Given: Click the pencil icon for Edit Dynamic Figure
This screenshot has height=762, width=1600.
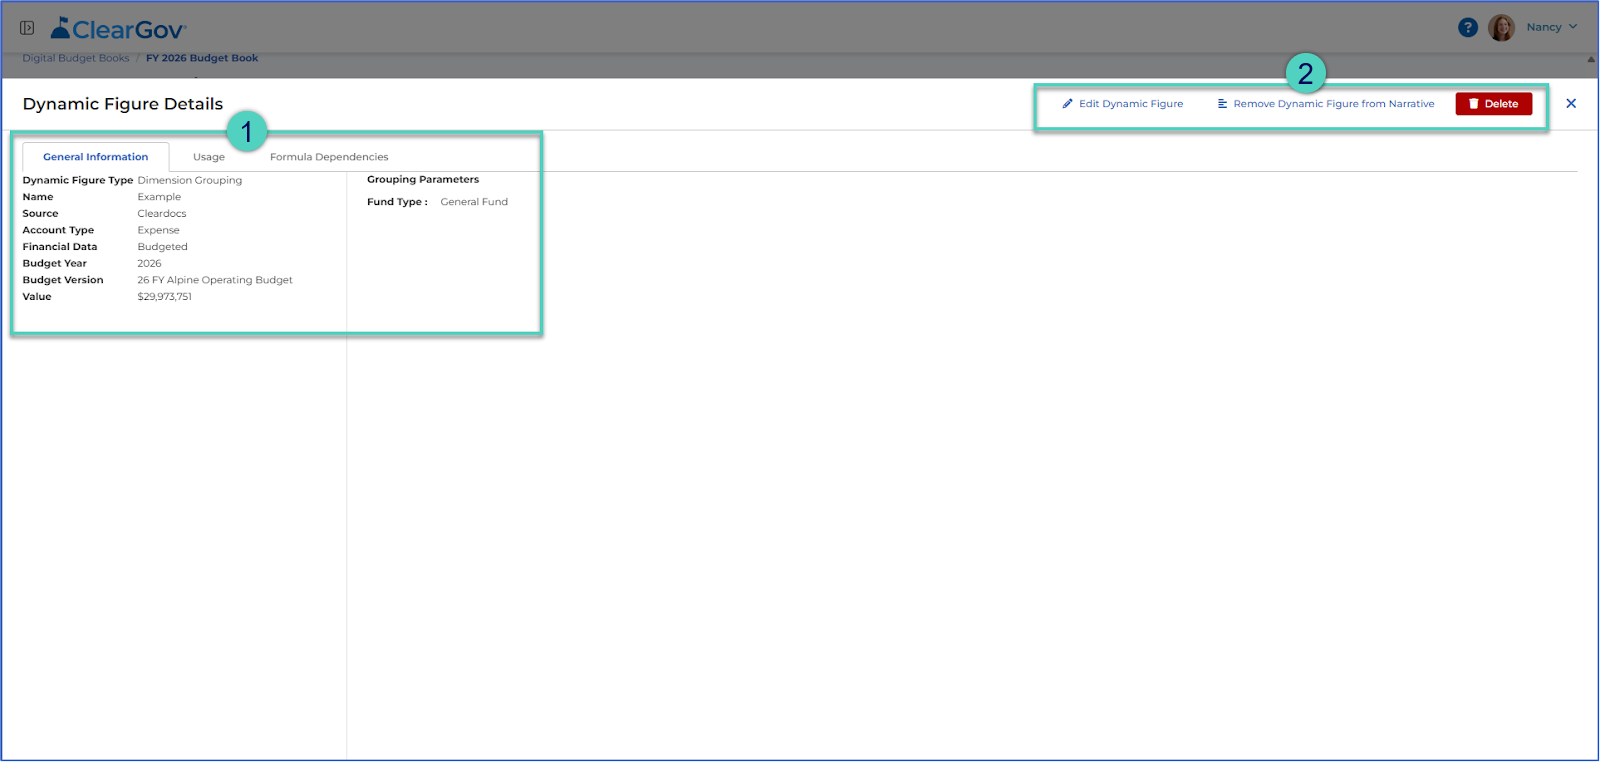Looking at the screenshot, I should (1067, 104).
